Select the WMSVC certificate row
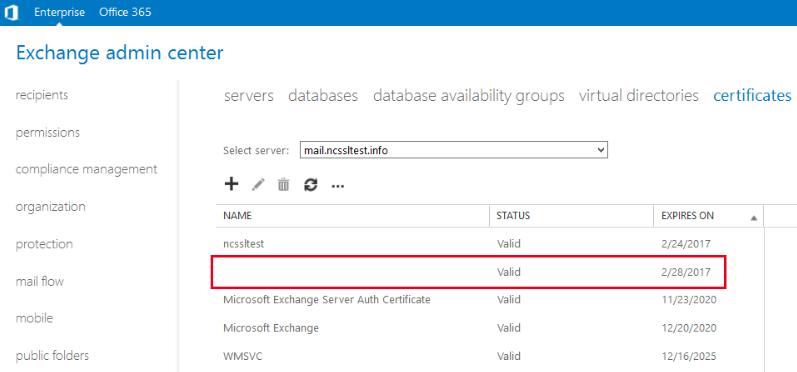The width and height of the screenshot is (797, 372). point(489,356)
